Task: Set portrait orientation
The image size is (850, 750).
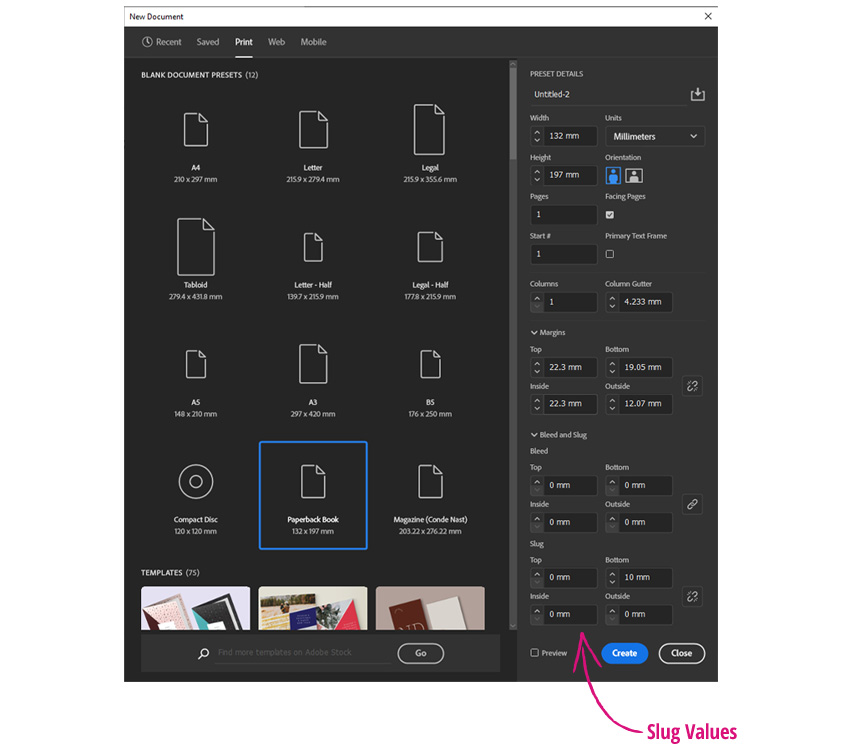Action: click(613, 176)
